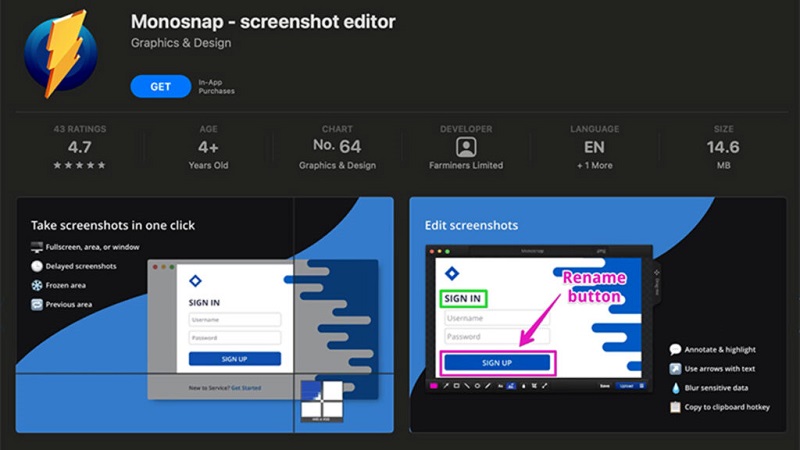Click the 'Copy to clipboard hotkey' feature text

pyautogui.click(x=727, y=407)
